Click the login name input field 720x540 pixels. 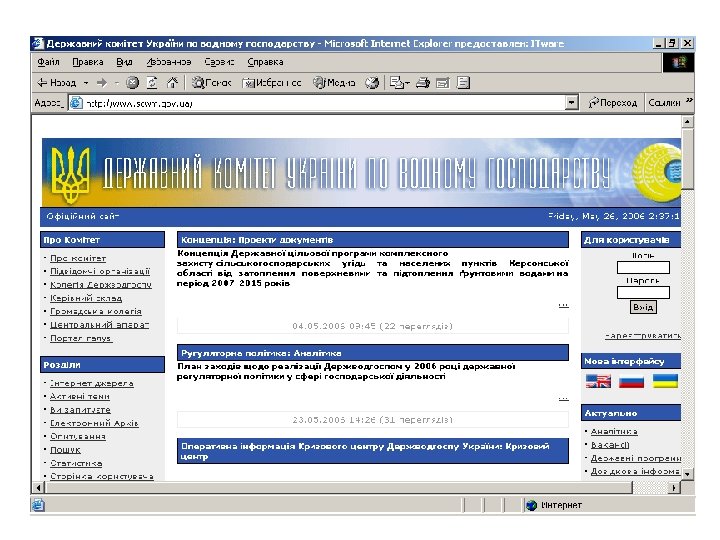pos(643,267)
